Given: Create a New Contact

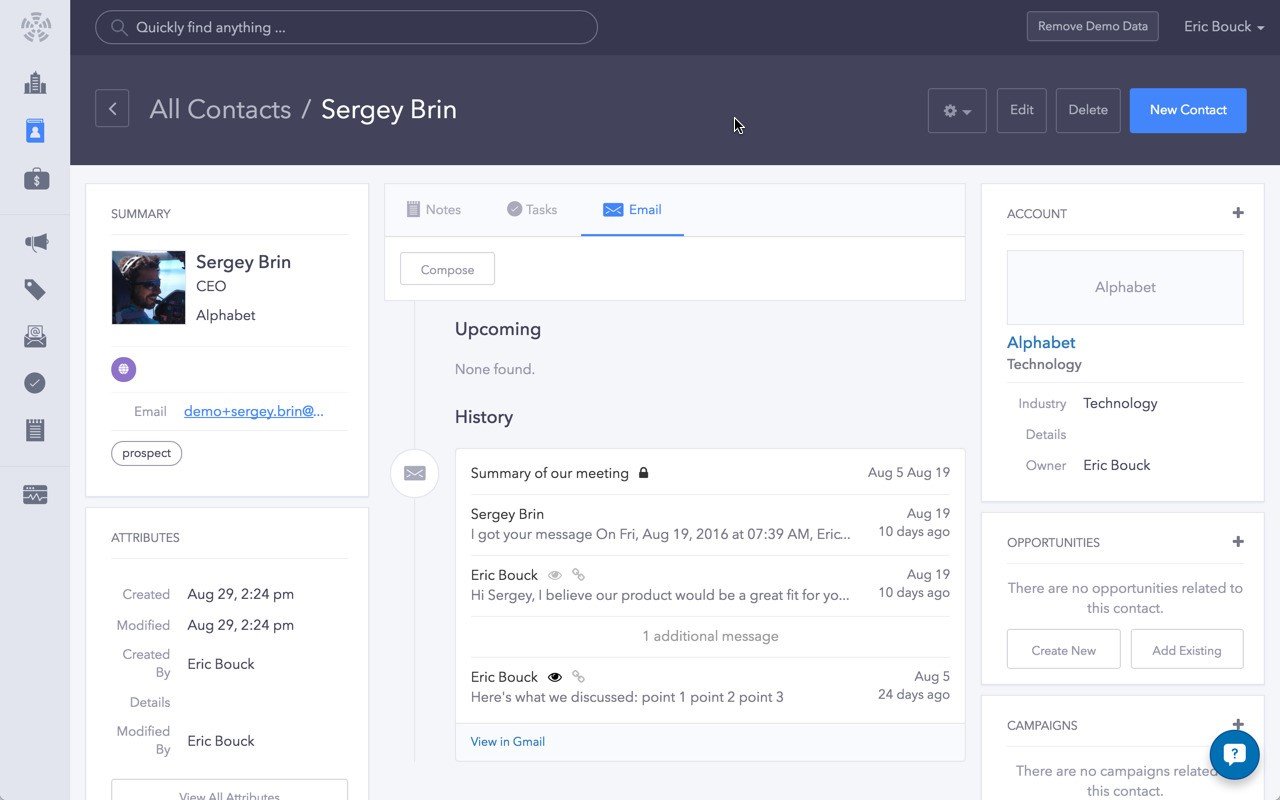Looking at the screenshot, I should pos(1188,110).
